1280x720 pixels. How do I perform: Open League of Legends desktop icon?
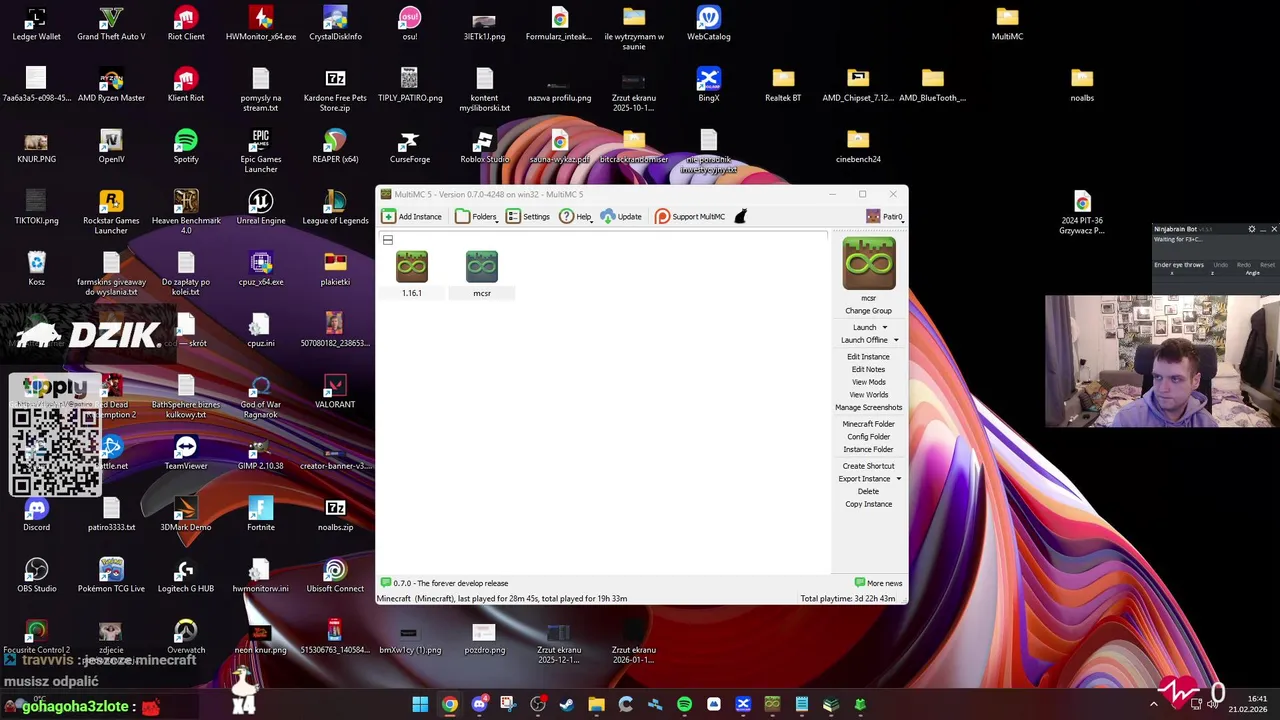point(335,208)
